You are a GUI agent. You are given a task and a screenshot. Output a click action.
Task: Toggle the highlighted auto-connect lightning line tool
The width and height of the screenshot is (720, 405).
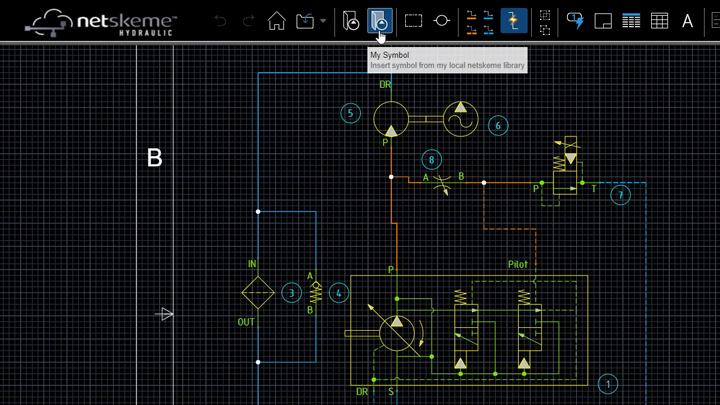pyautogui.click(x=513, y=21)
